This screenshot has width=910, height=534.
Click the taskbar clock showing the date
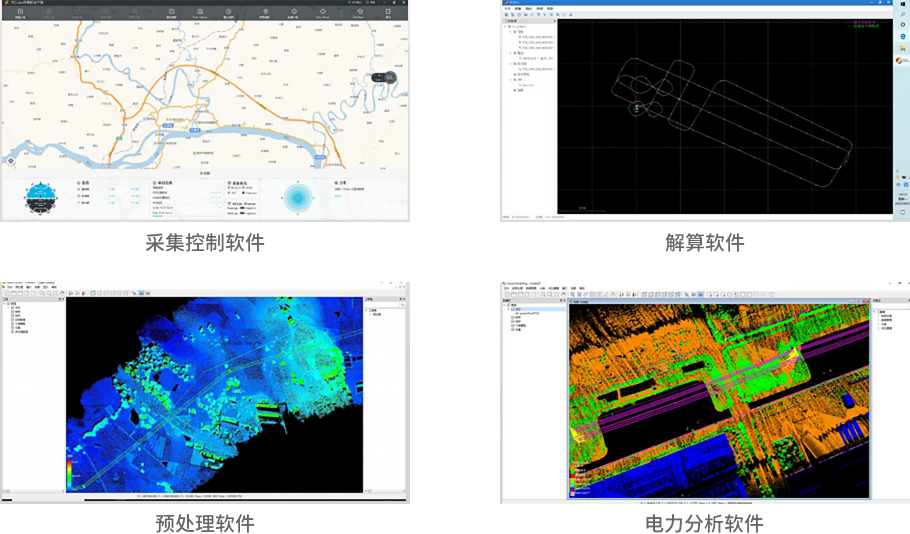[901, 198]
